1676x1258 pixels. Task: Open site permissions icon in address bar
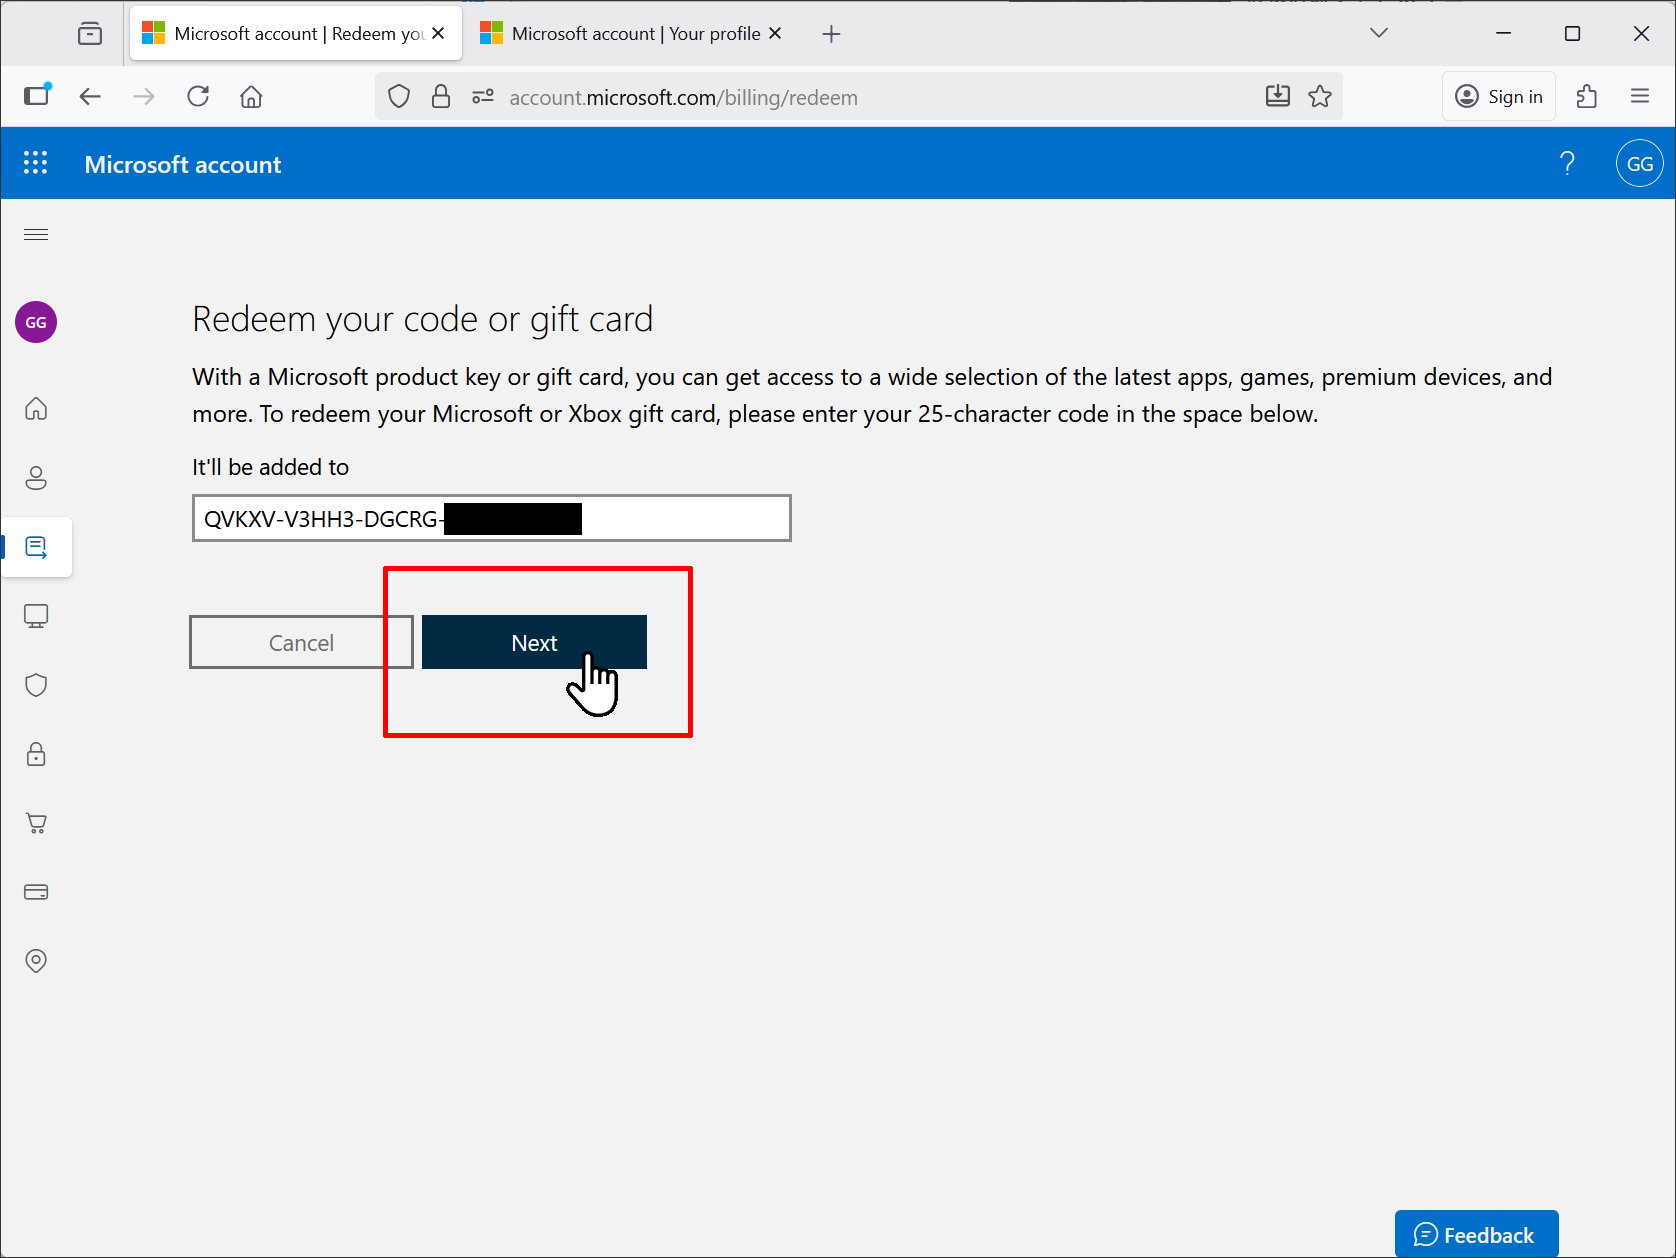click(483, 97)
